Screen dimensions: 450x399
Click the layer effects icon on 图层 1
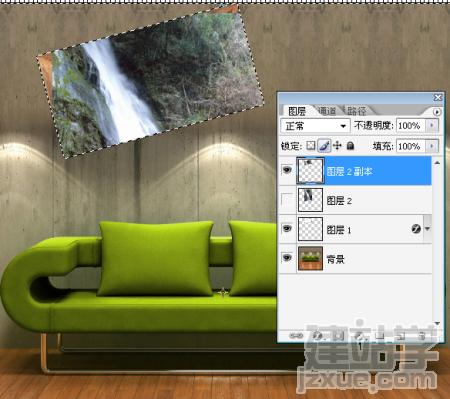pos(416,229)
